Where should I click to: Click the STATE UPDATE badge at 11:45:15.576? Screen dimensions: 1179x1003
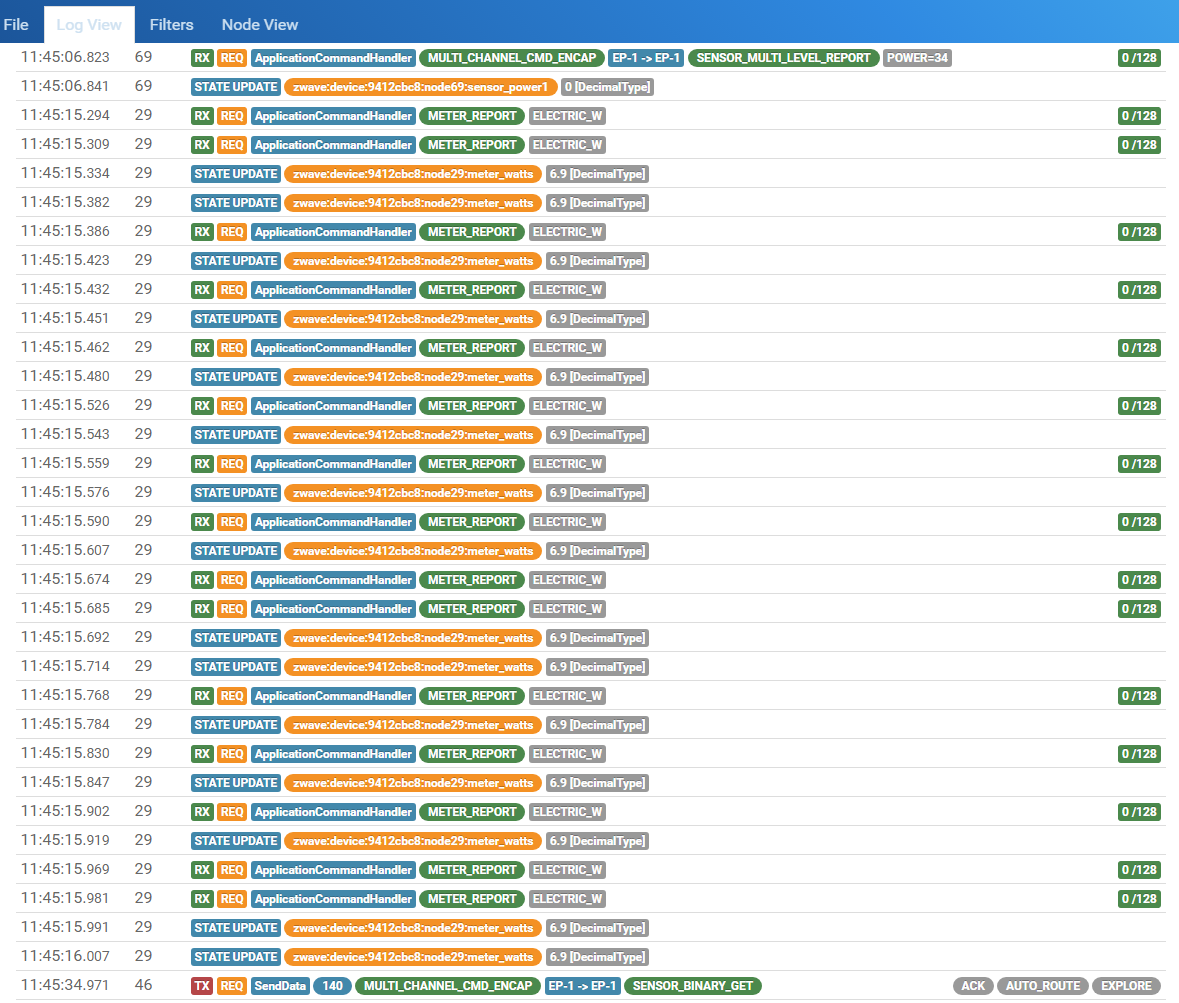(x=235, y=493)
